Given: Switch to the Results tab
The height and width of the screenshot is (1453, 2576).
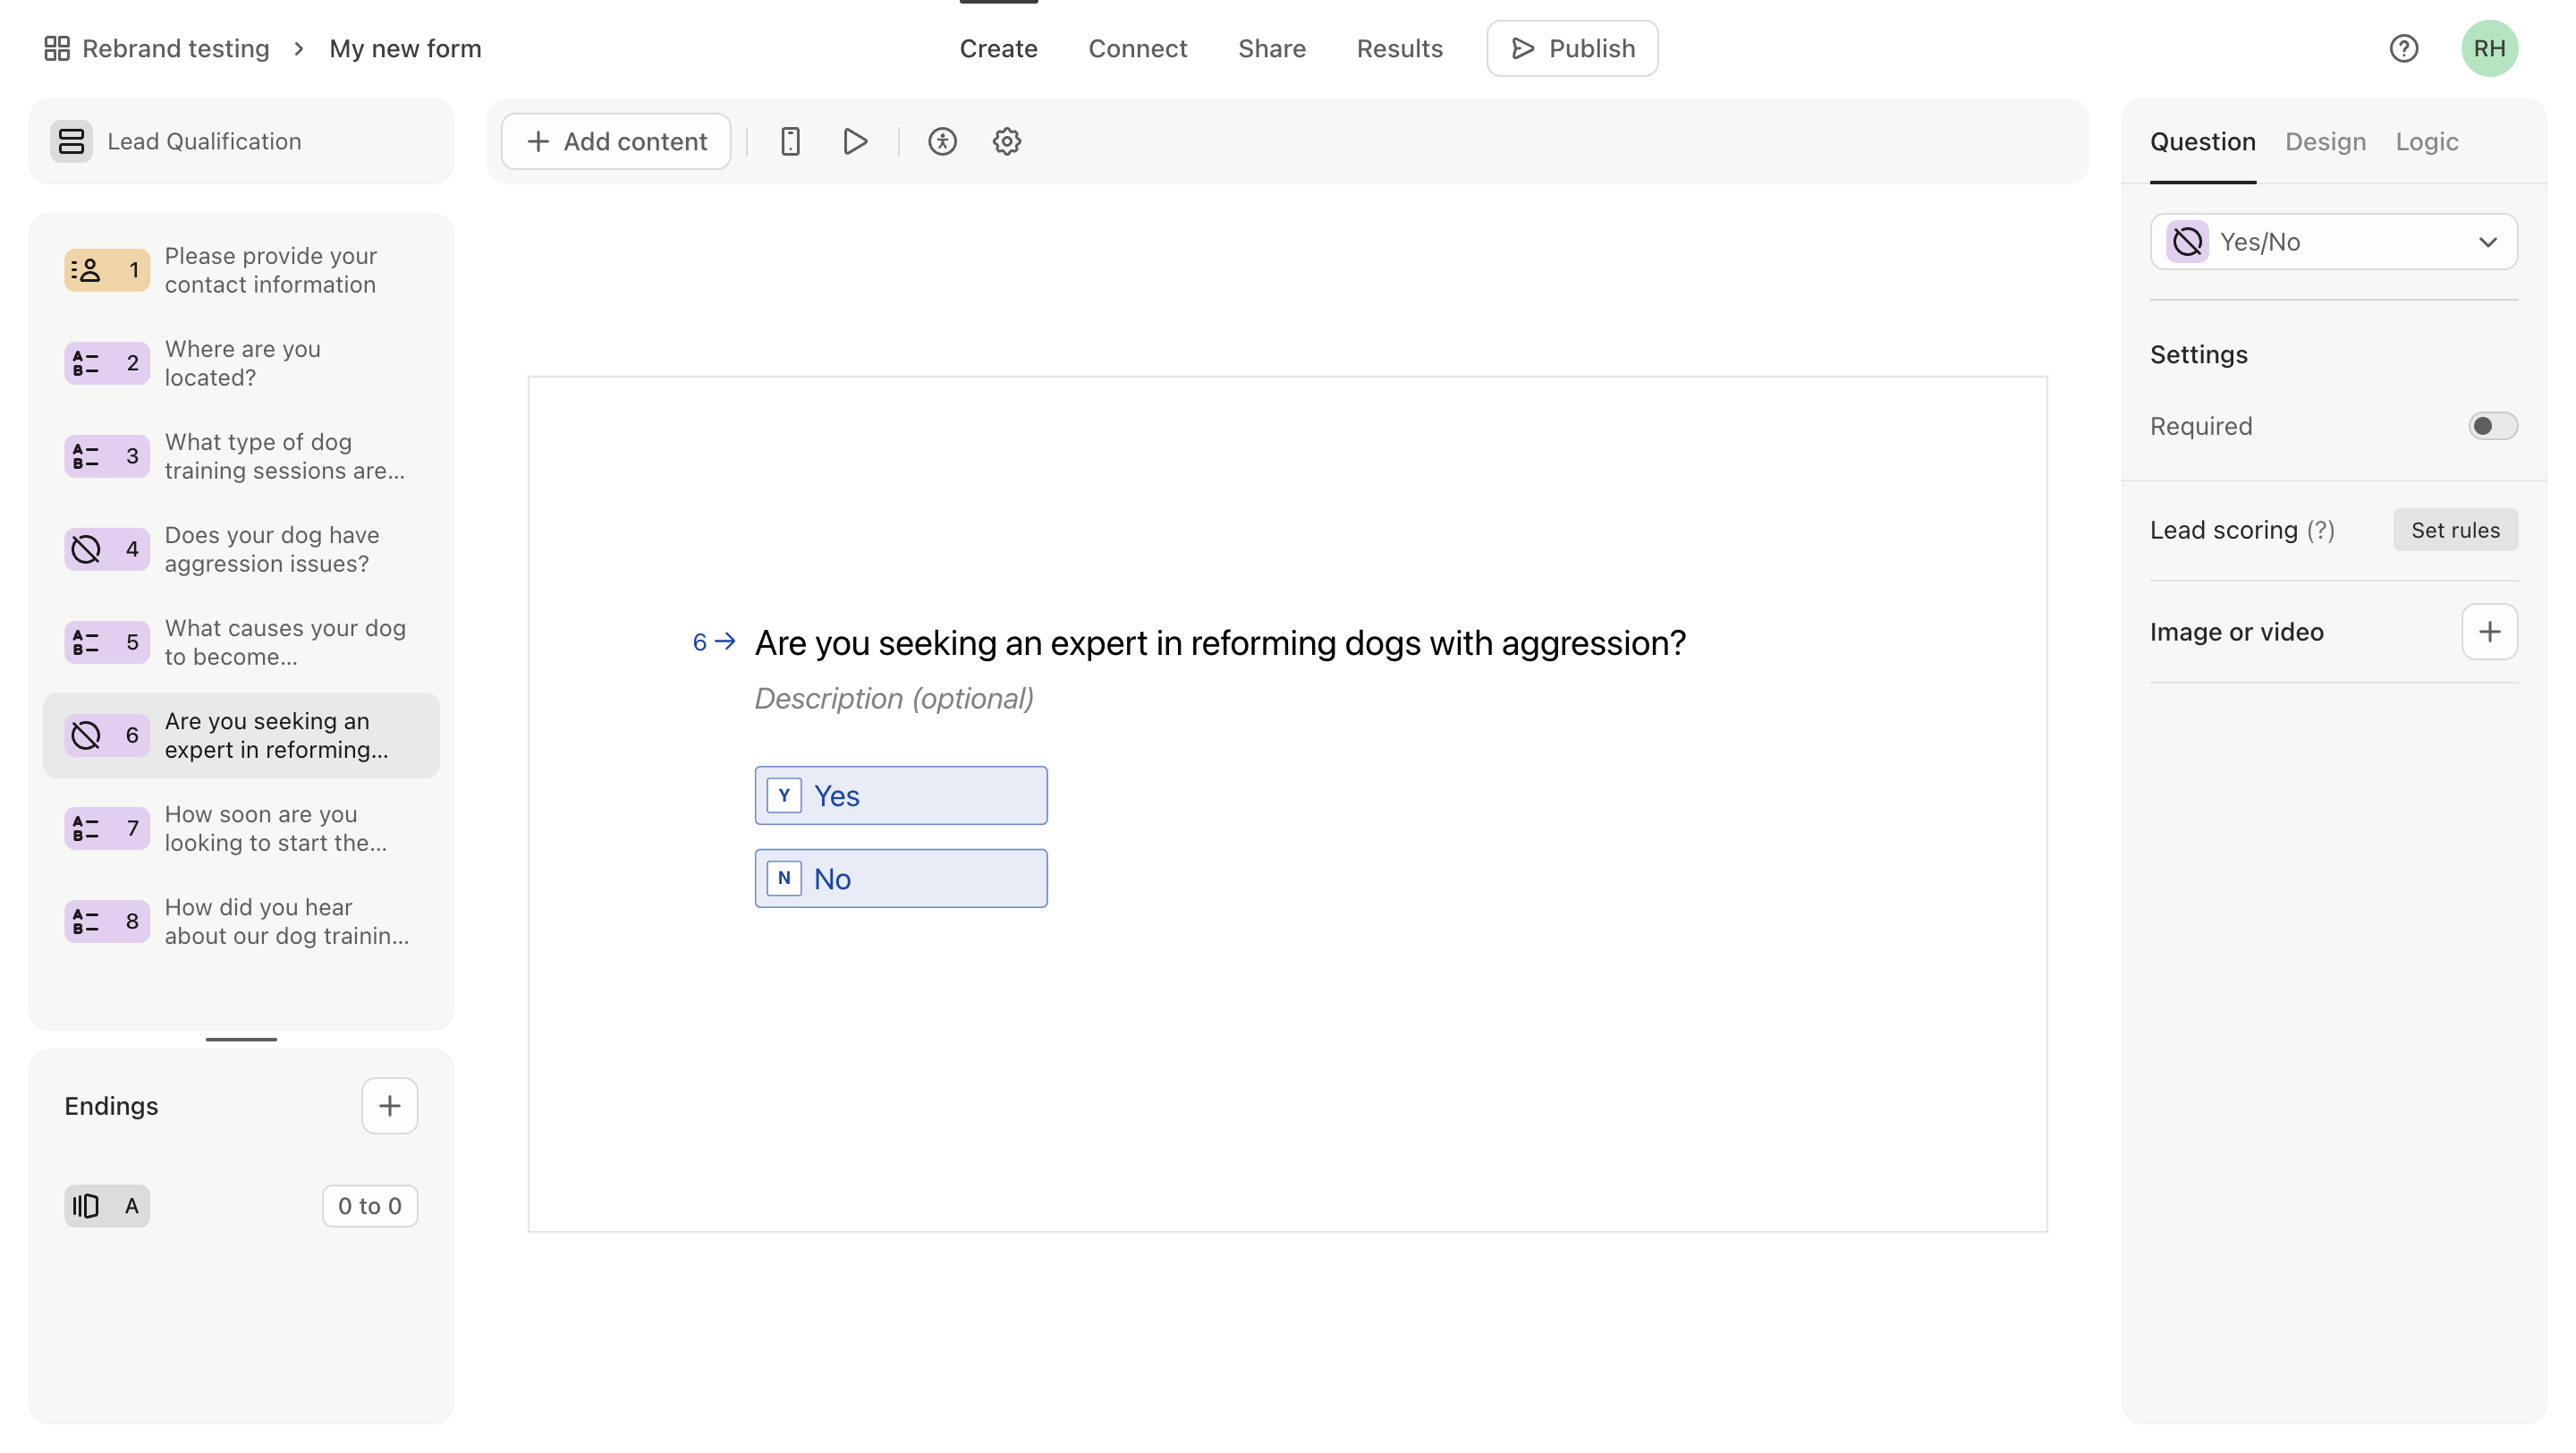Looking at the screenshot, I should point(1399,48).
